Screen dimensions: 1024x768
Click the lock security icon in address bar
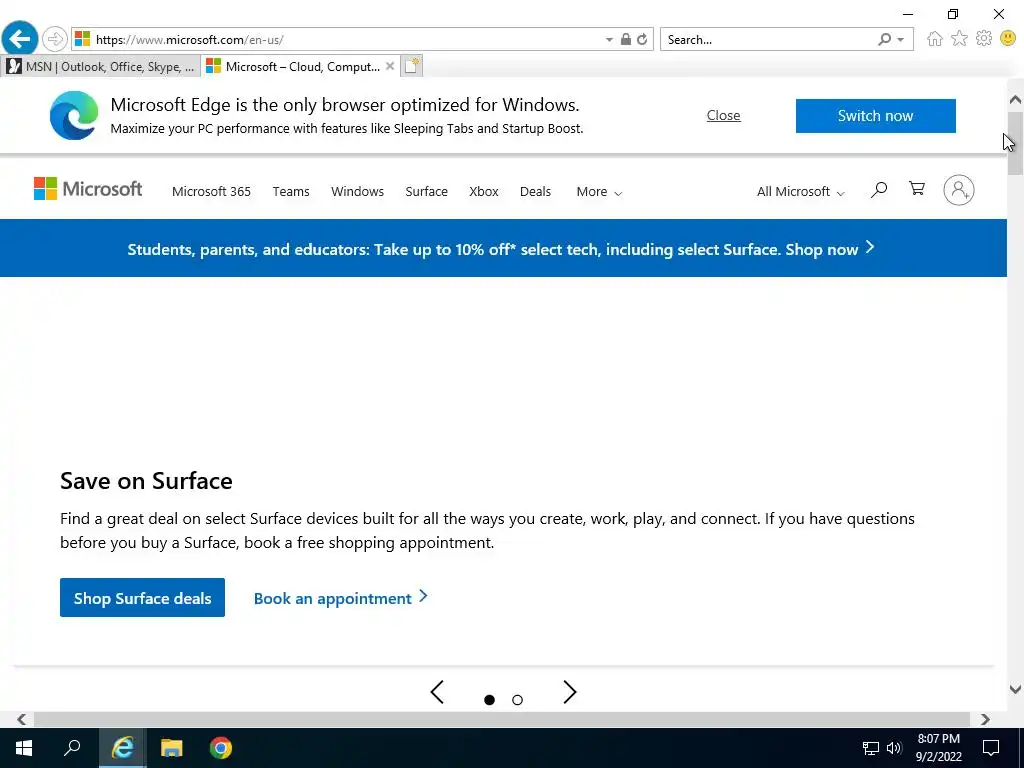(x=626, y=39)
